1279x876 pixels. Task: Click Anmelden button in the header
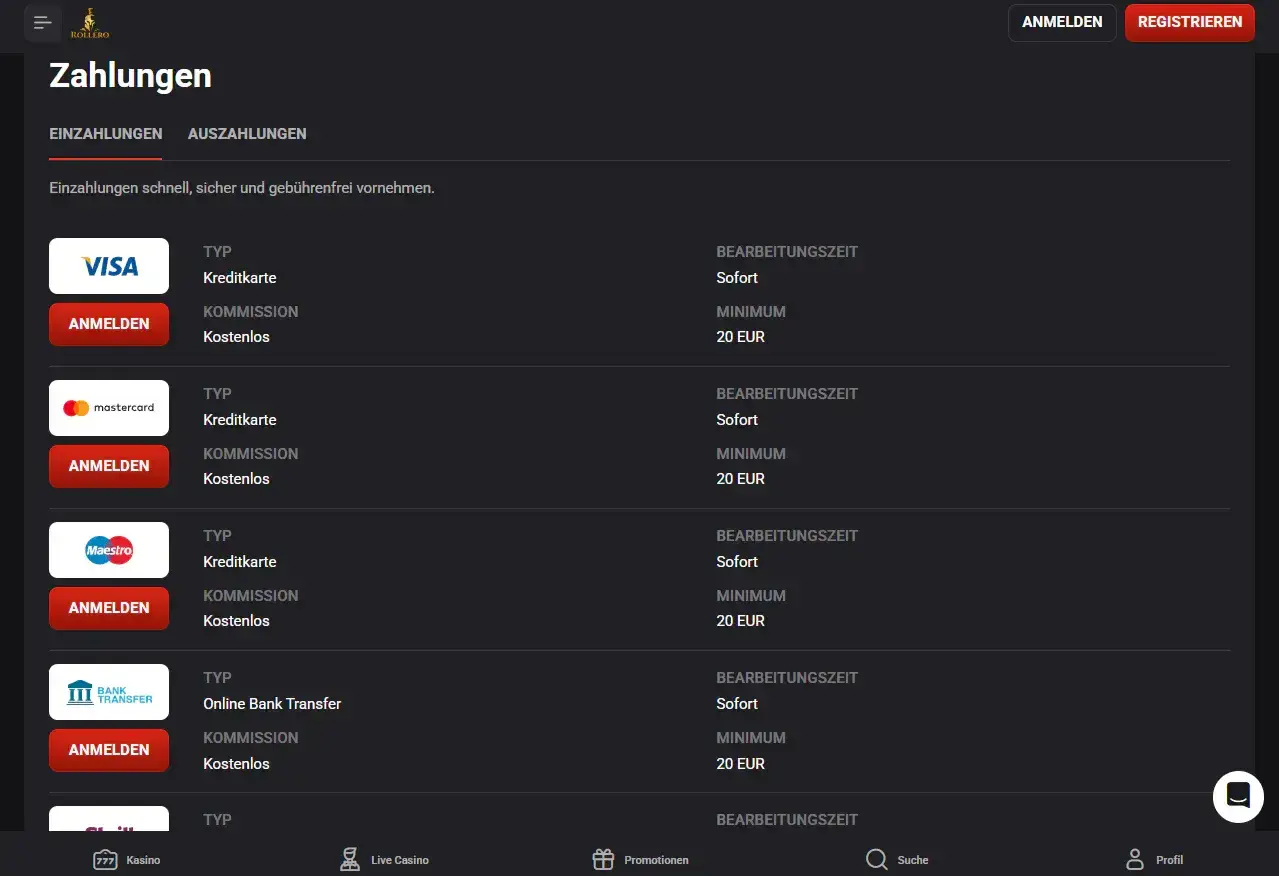click(1062, 22)
